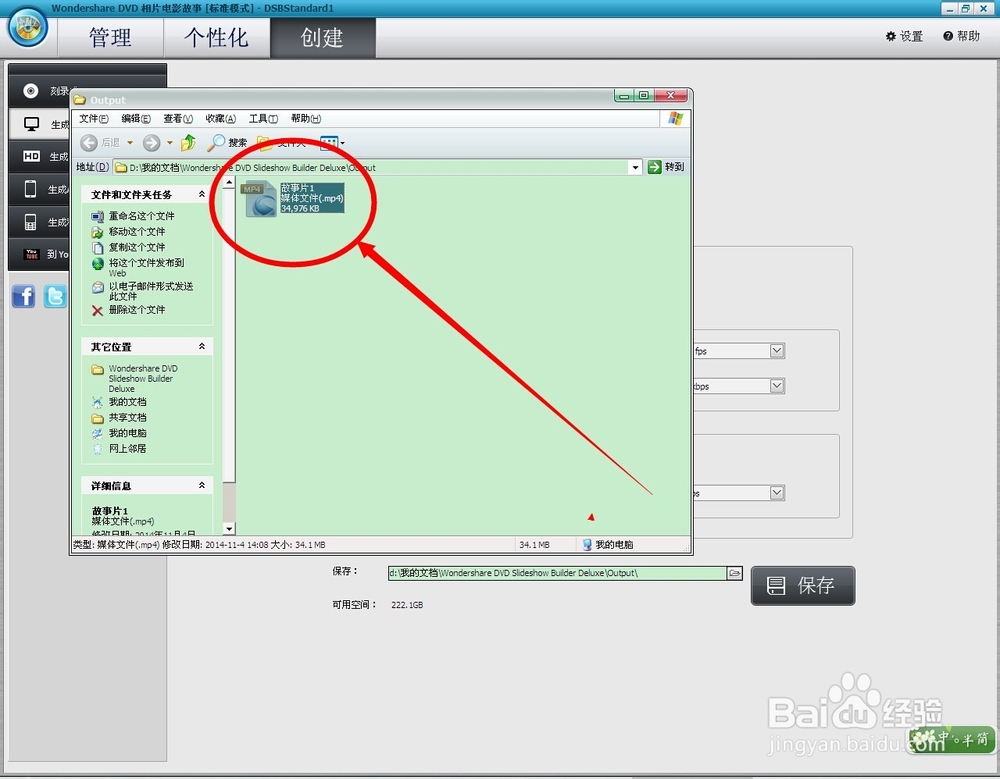1000x779 pixels.
Task: Share via Twitter icon
Action: click(x=55, y=296)
